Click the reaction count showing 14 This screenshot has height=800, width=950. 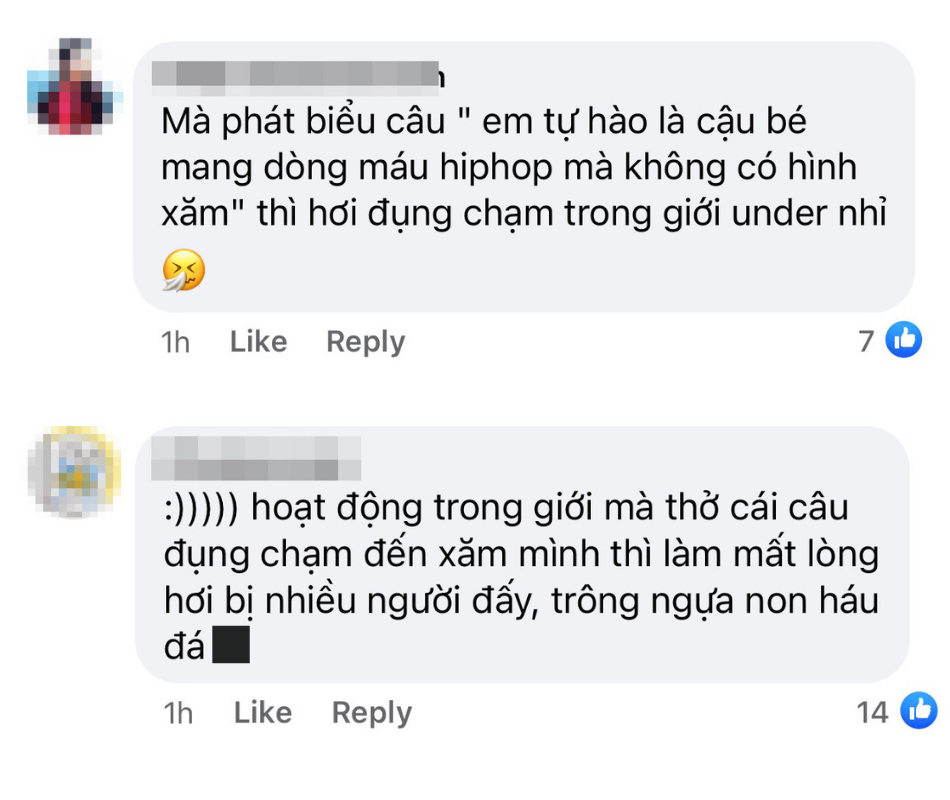click(x=871, y=713)
